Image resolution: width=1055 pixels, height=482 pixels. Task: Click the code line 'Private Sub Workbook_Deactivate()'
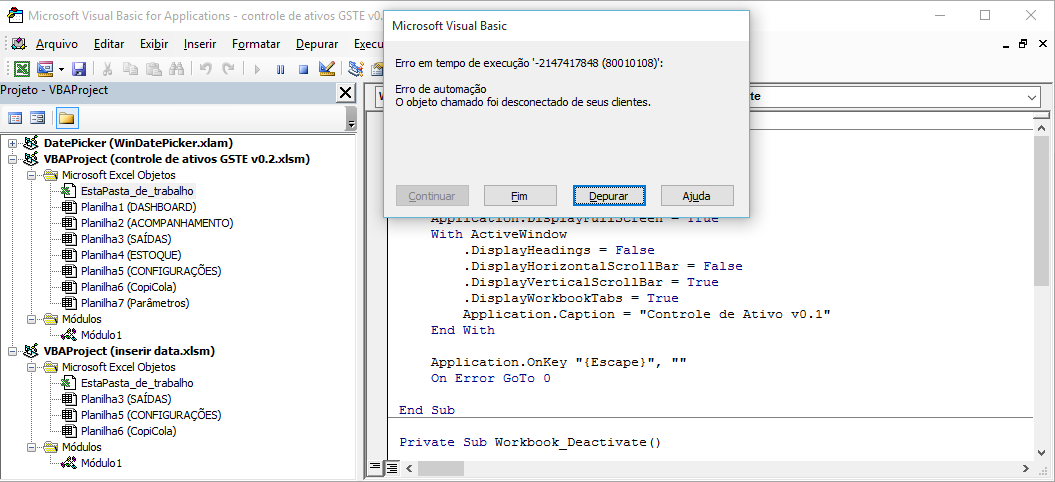[530, 442]
